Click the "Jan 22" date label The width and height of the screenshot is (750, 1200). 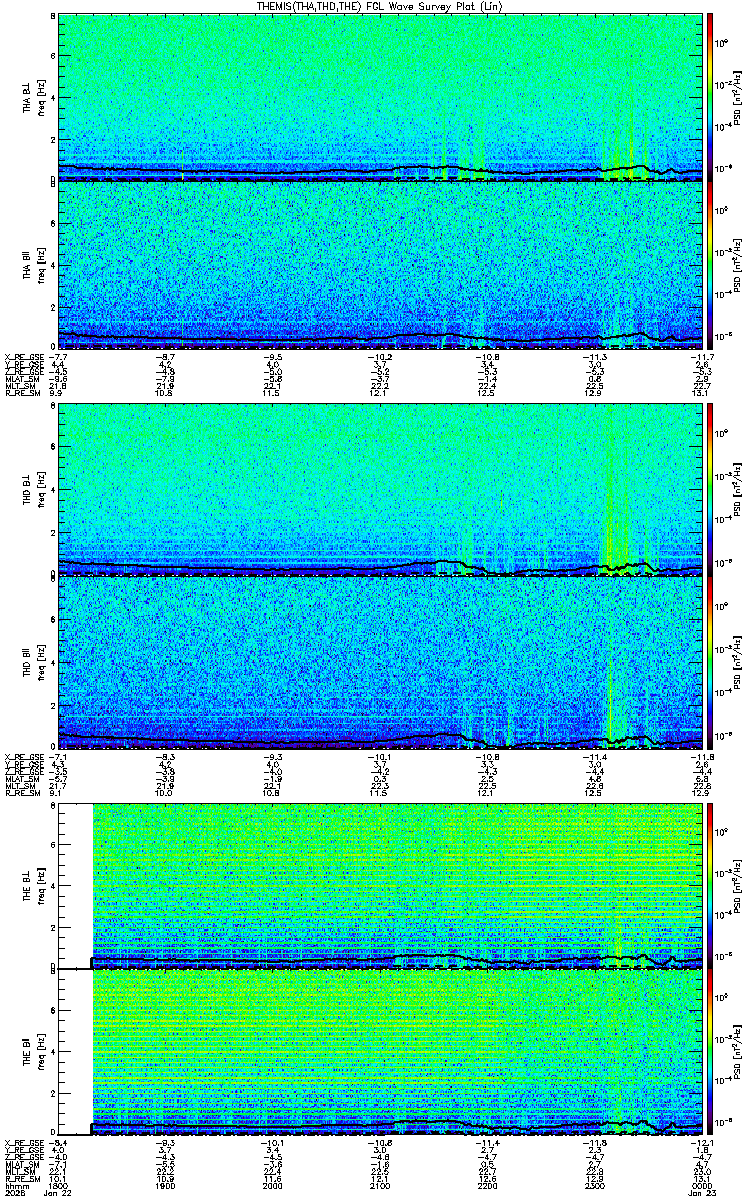[60, 1192]
